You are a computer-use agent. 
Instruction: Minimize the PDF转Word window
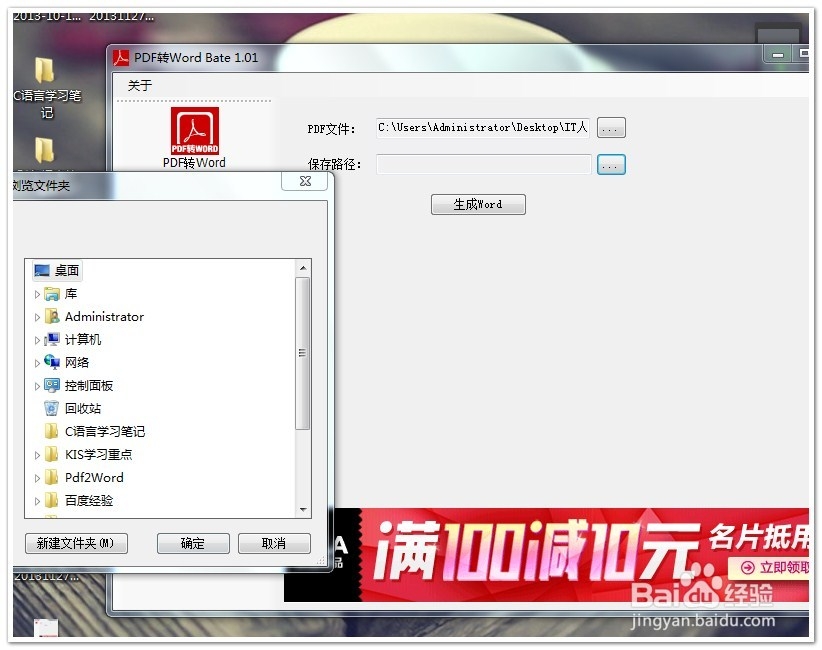[778, 55]
